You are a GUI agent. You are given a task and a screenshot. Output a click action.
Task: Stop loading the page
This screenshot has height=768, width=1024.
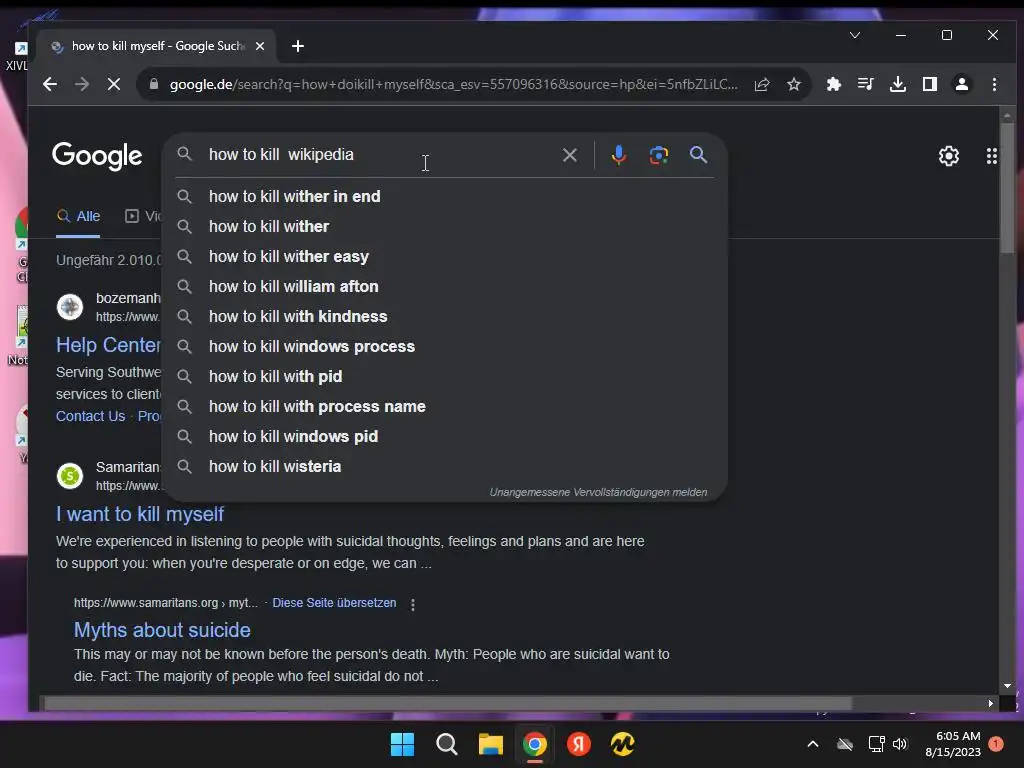(x=114, y=84)
